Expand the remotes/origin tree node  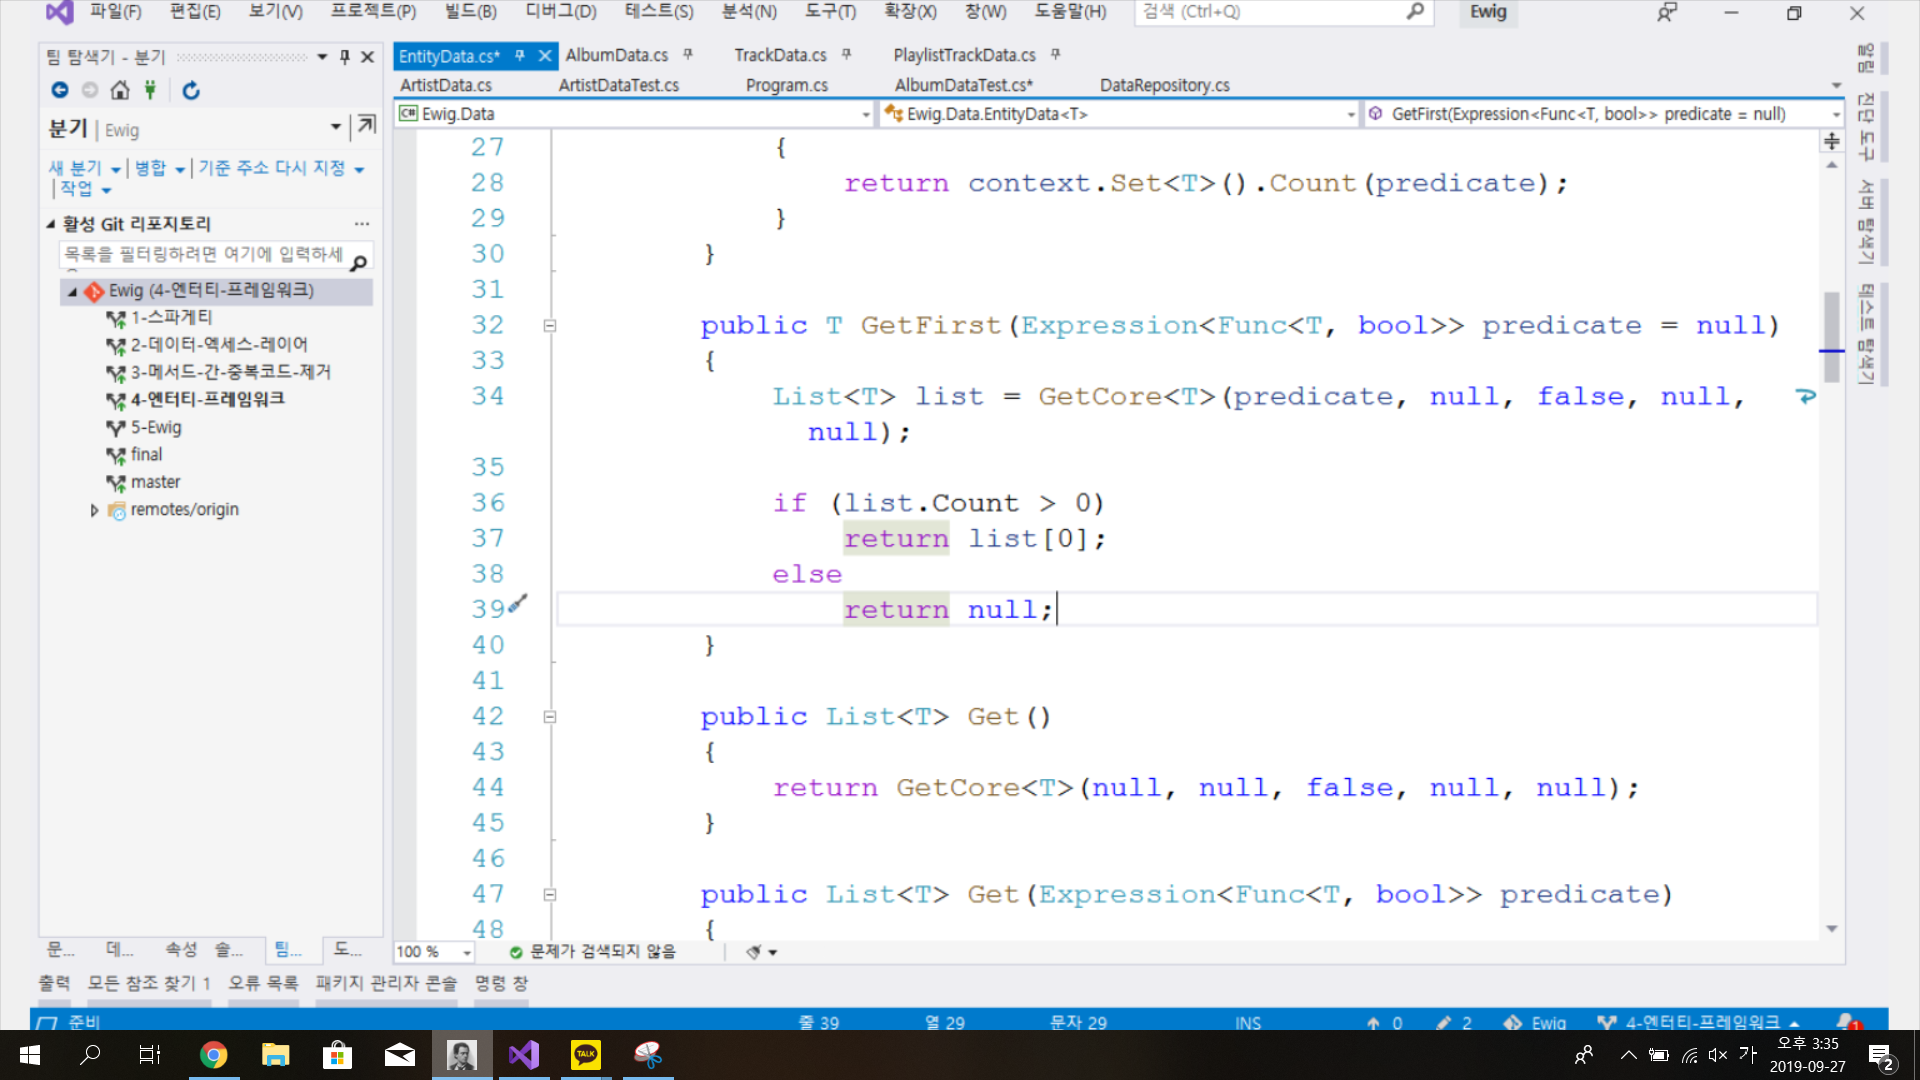click(x=95, y=510)
